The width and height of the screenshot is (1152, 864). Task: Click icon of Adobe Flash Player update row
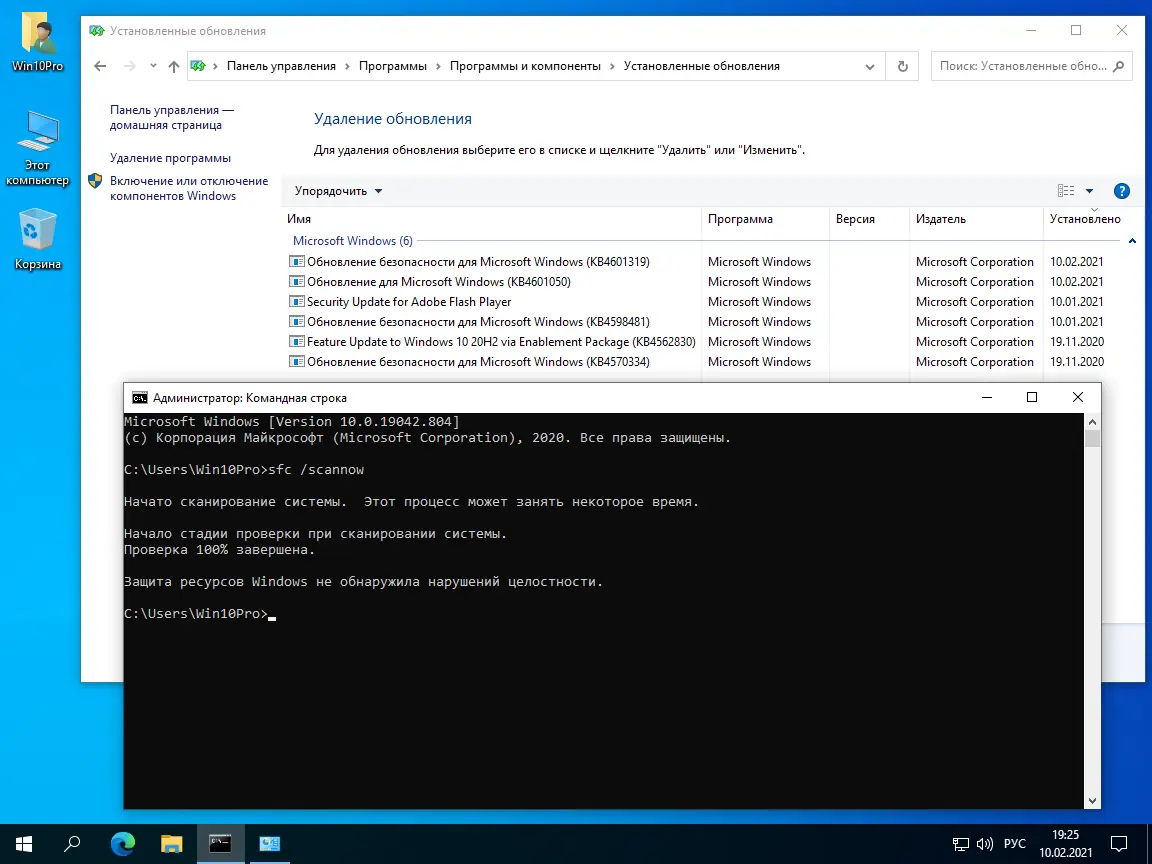[x=297, y=301]
